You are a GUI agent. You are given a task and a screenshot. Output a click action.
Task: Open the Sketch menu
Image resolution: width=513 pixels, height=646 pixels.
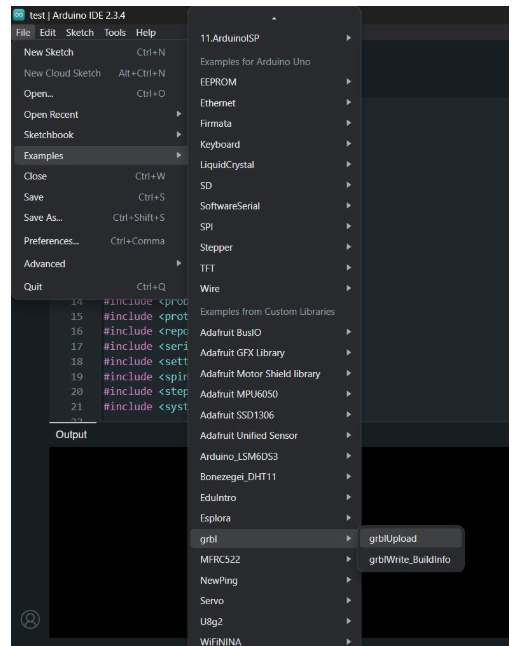[80, 33]
